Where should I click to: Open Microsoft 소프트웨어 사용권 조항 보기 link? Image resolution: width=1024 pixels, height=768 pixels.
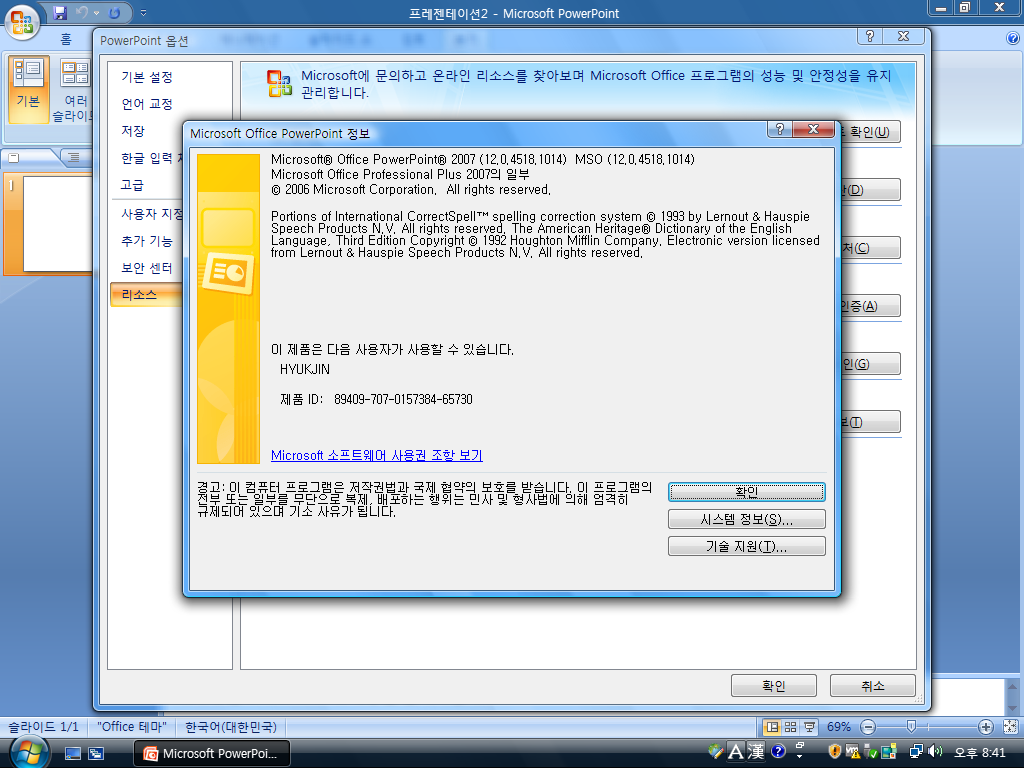pyautogui.click(x=377, y=455)
